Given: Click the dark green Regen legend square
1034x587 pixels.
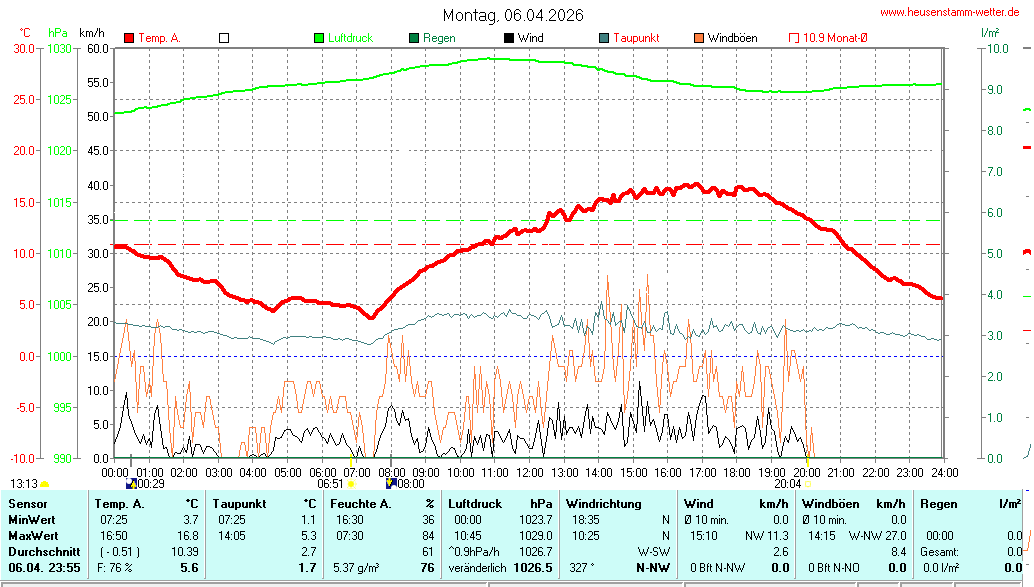Looking at the screenshot, I should [x=414, y=38].
